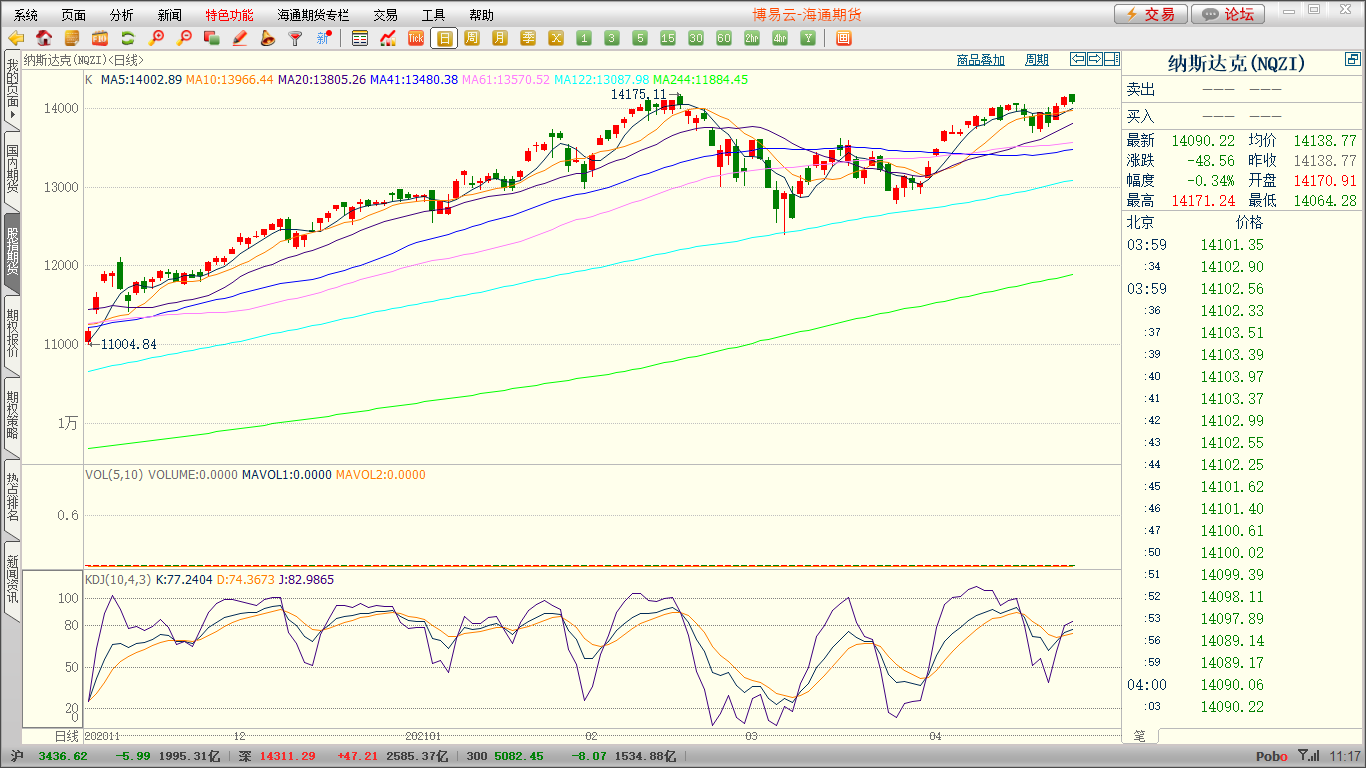Viewport: 1366px width, 768px height.
Task: Open the alert bell icon
Action: point(267,38)
